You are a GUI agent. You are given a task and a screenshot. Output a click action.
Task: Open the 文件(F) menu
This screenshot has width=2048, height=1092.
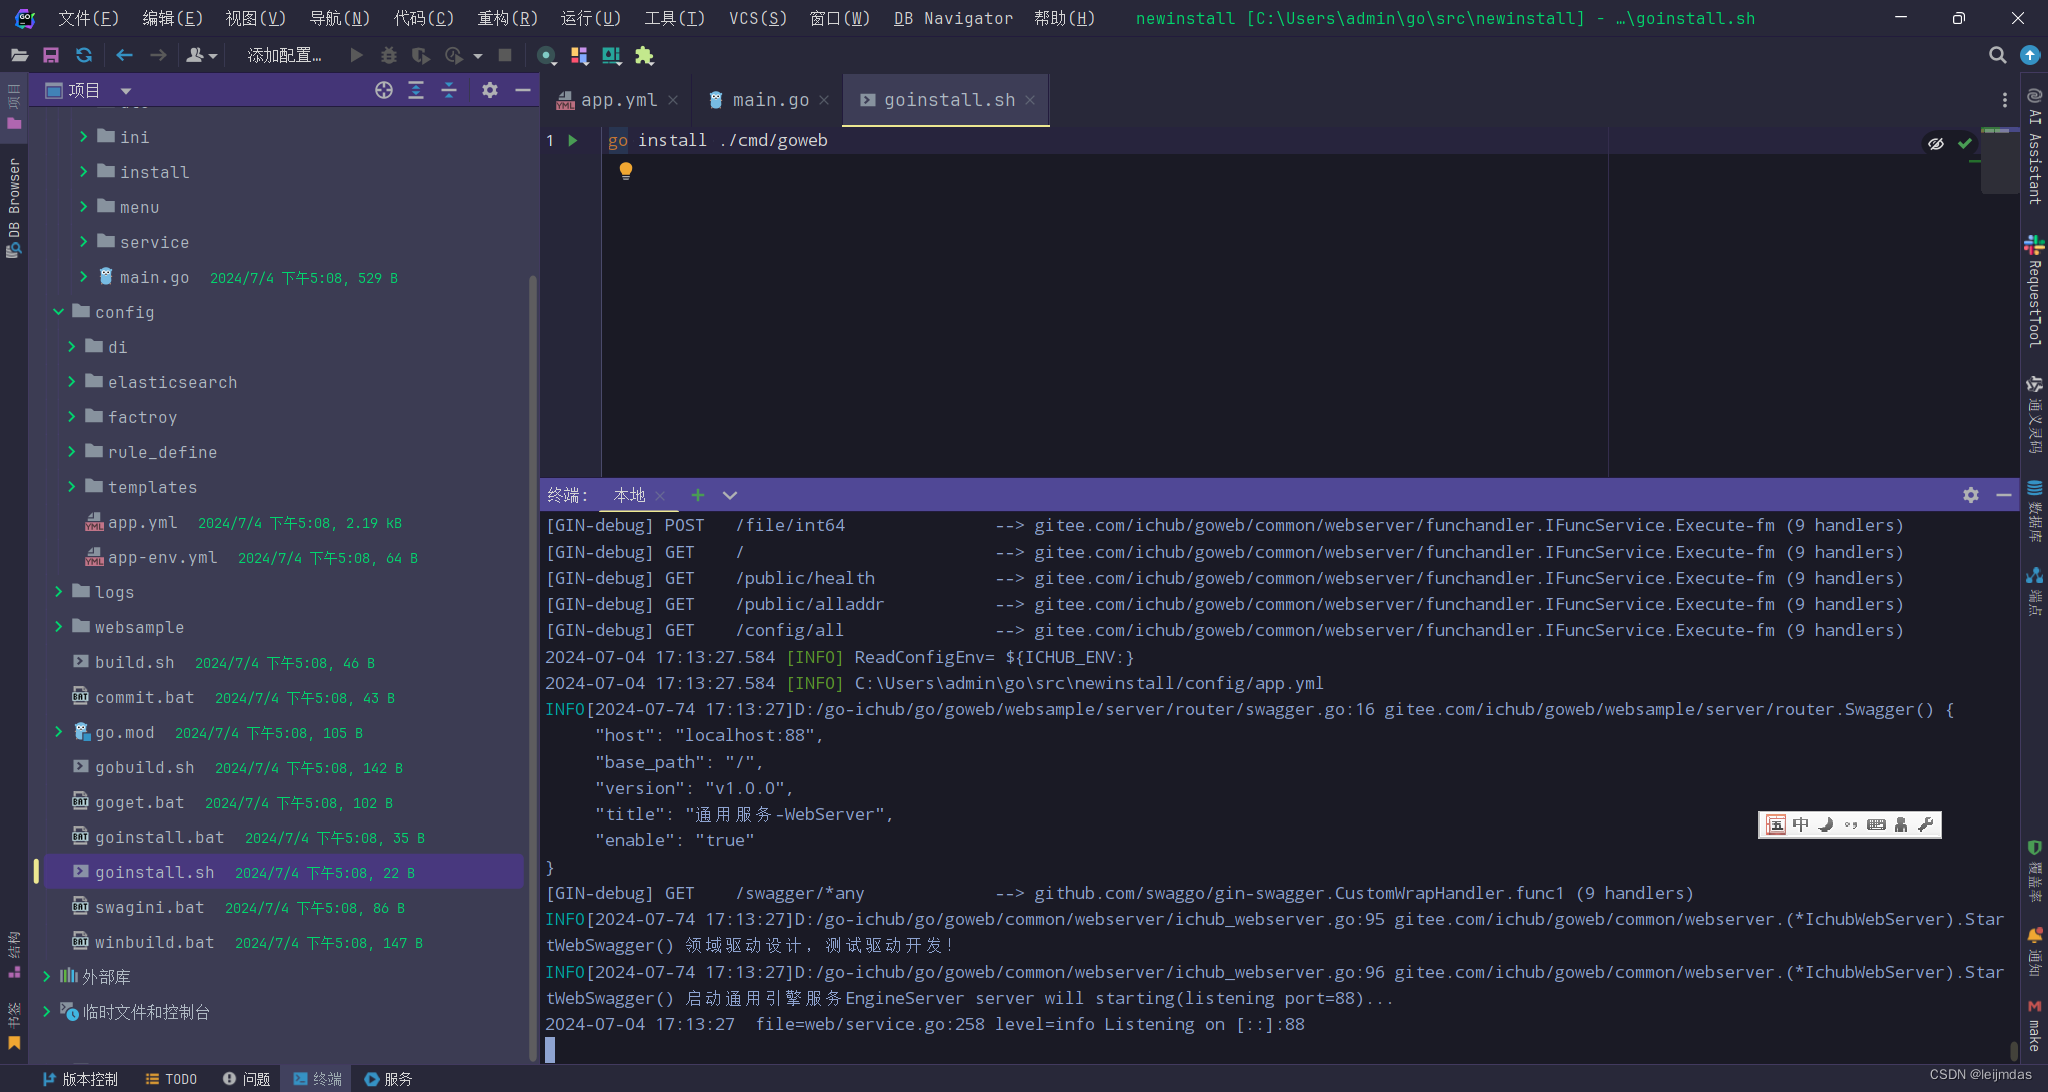88,18
